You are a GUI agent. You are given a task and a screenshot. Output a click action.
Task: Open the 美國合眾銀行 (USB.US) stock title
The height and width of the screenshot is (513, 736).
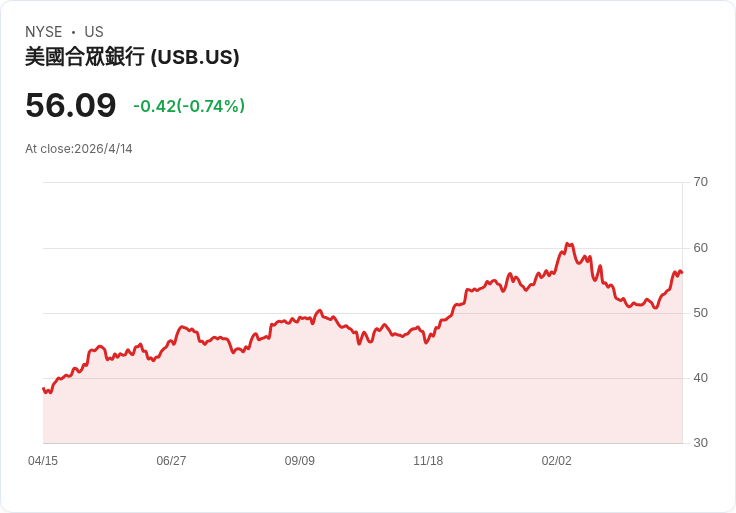pyautogui.click(x=132, y=58)
